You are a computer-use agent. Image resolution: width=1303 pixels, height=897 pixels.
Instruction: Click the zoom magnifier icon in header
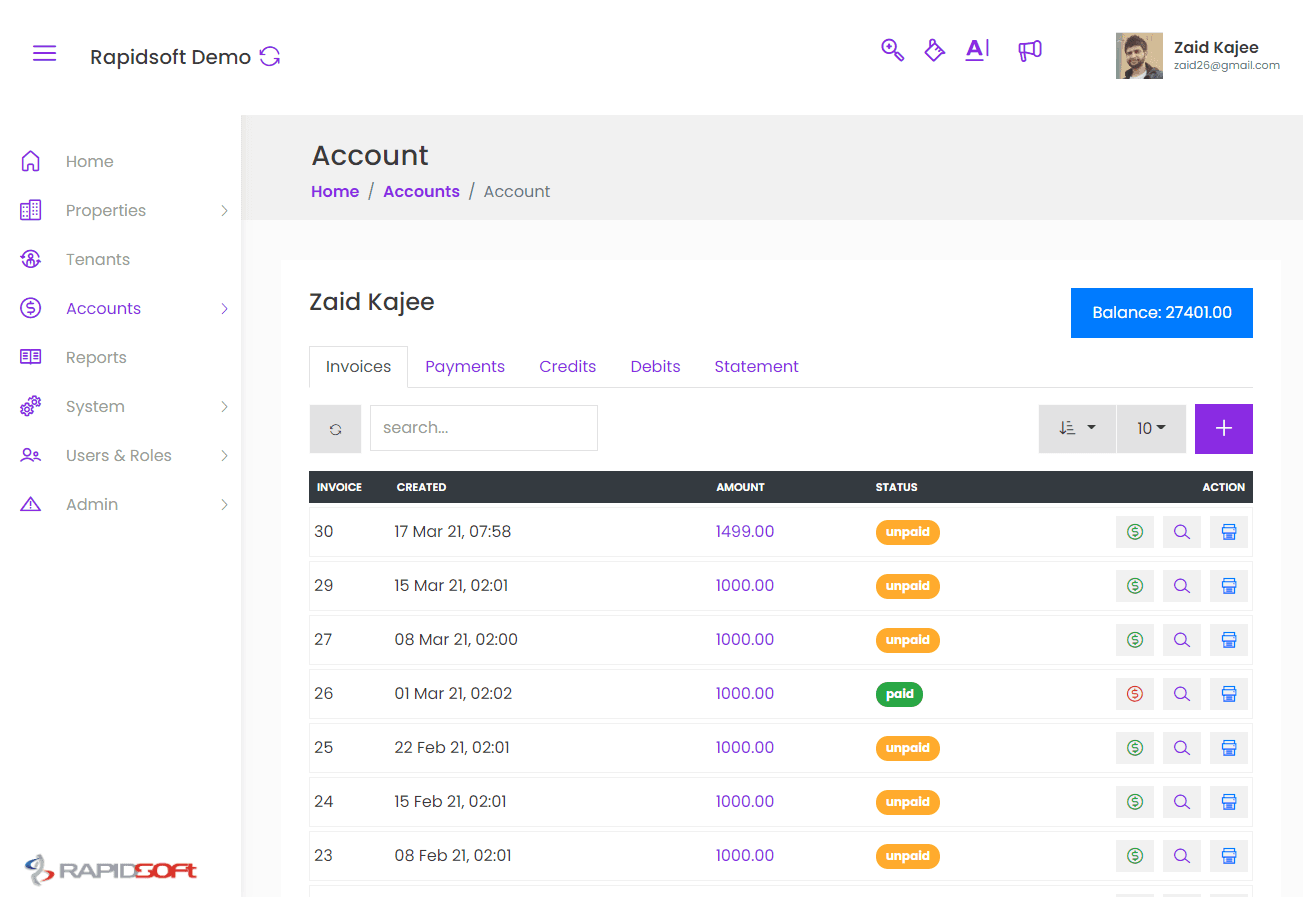pyautogui.click(x=892, y=50)
